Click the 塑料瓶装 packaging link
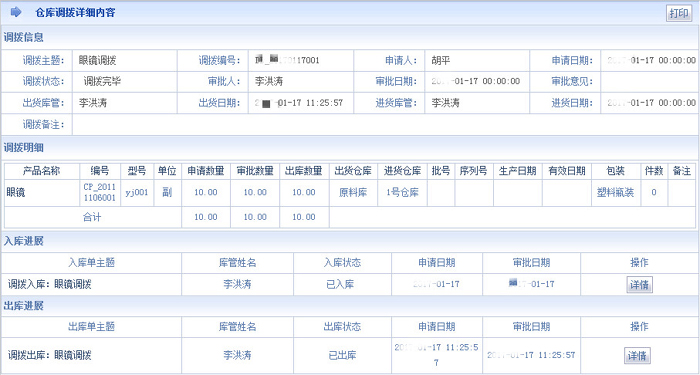Image resolution: width=700 pixels, height=375 pixels. click(x=615, y=192)
